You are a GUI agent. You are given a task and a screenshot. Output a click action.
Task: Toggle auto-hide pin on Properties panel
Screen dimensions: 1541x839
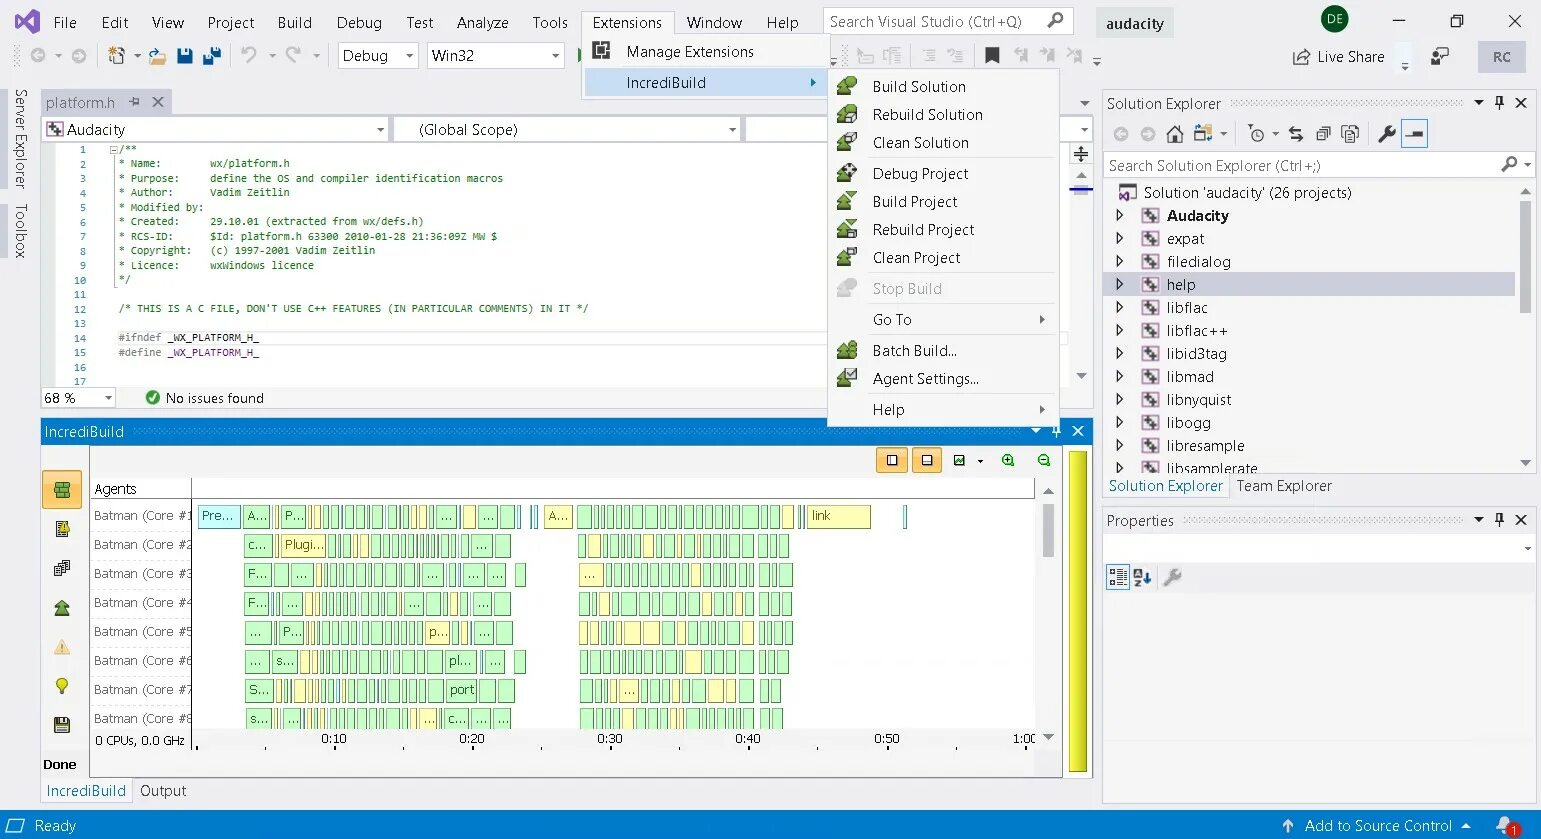pyautogui.click(x=1499, y=520)
